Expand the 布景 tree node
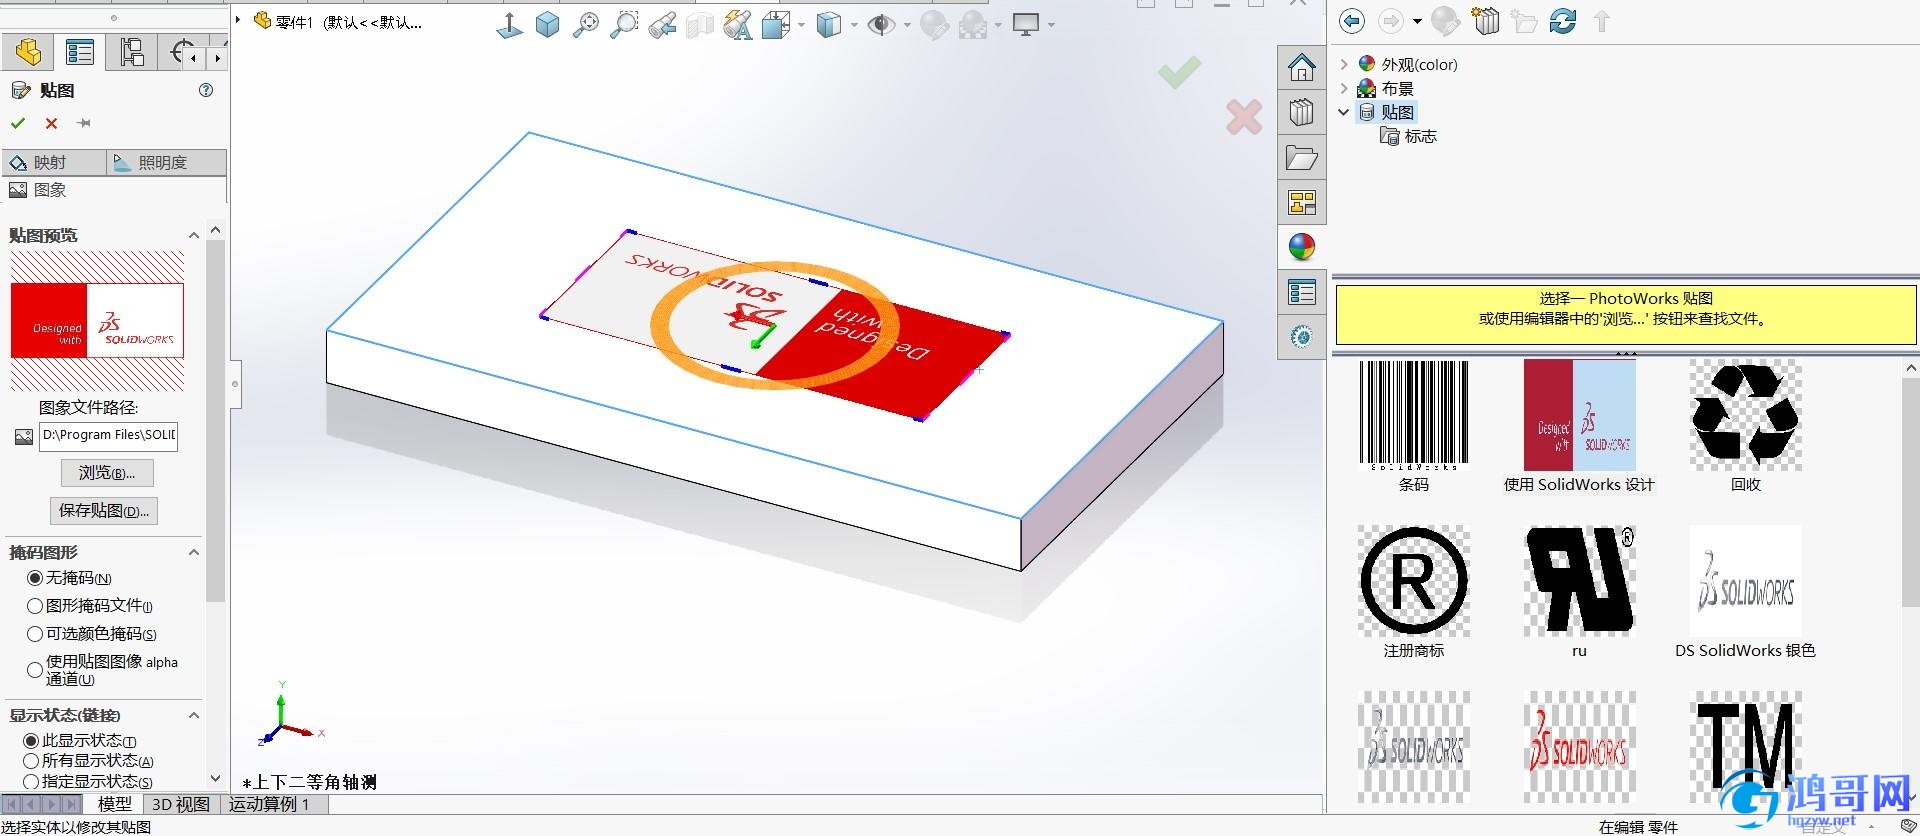1920x836 pixels. click(x=1344, y=88)
